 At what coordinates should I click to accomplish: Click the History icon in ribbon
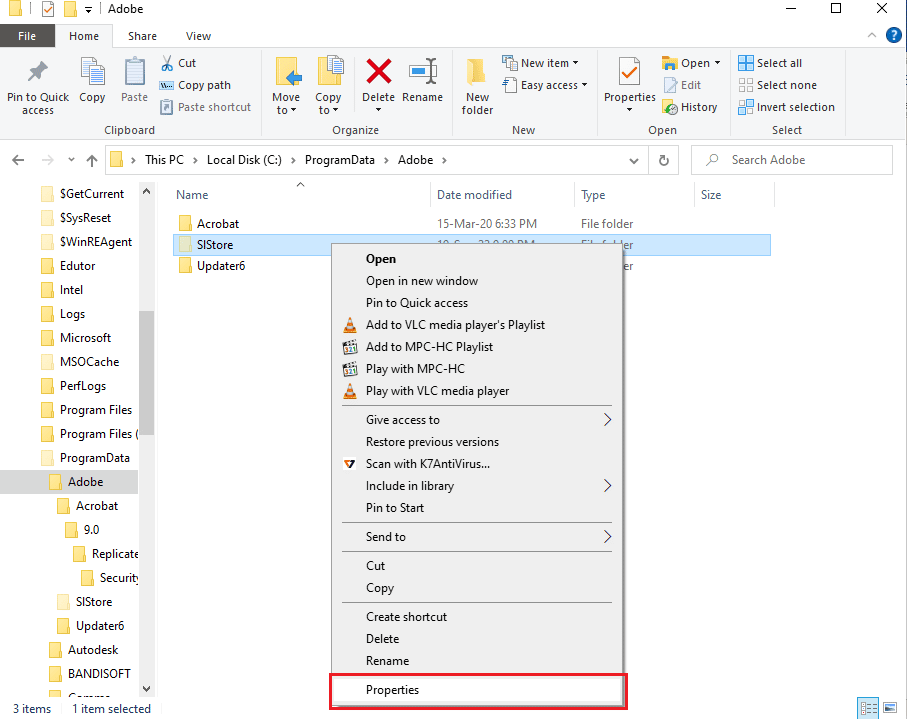pos(670,107)
